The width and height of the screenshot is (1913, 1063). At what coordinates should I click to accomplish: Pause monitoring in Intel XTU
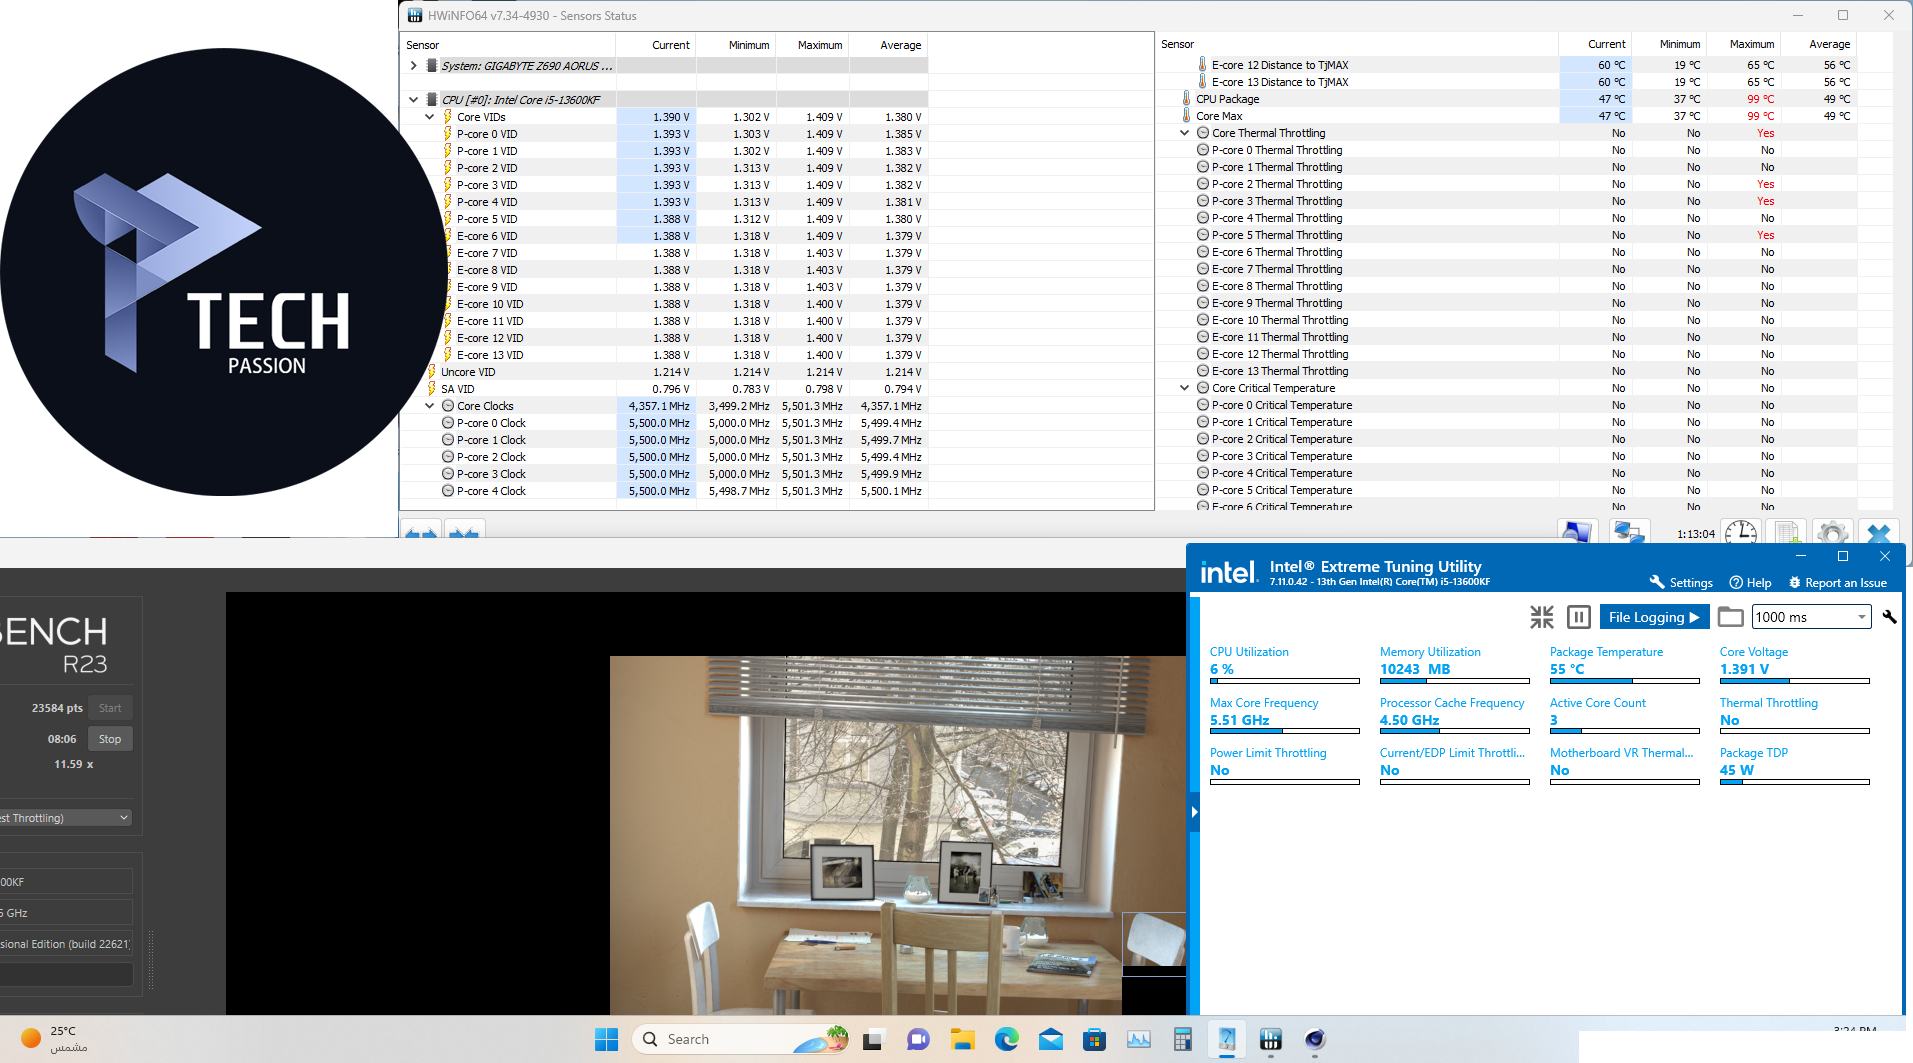[x=1579, y=617]
